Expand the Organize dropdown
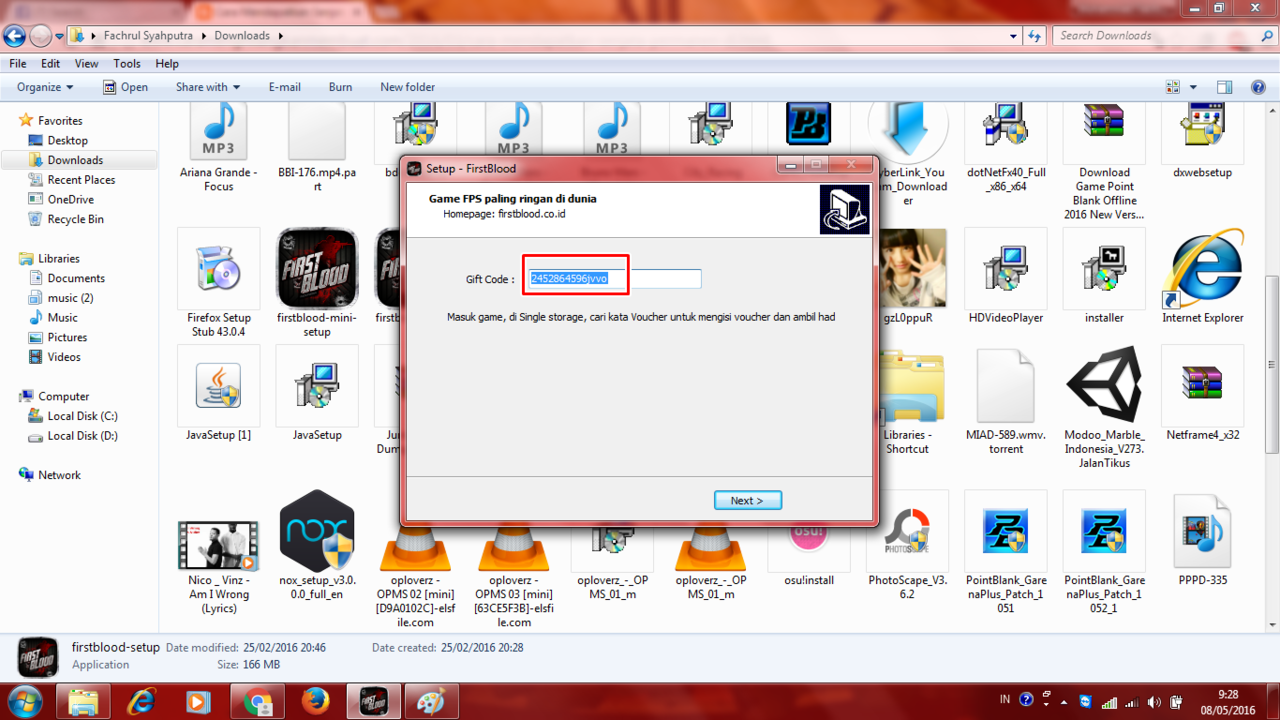The width and height of the screenshot is (1280, 720). [45, 87]
